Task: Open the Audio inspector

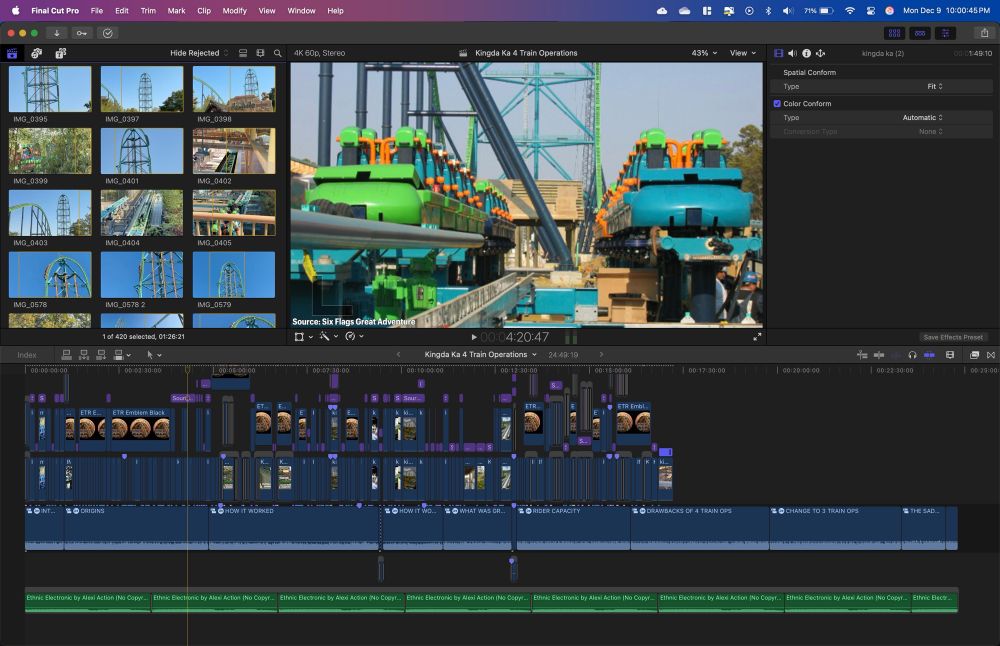Action: (x=793, y=54)
